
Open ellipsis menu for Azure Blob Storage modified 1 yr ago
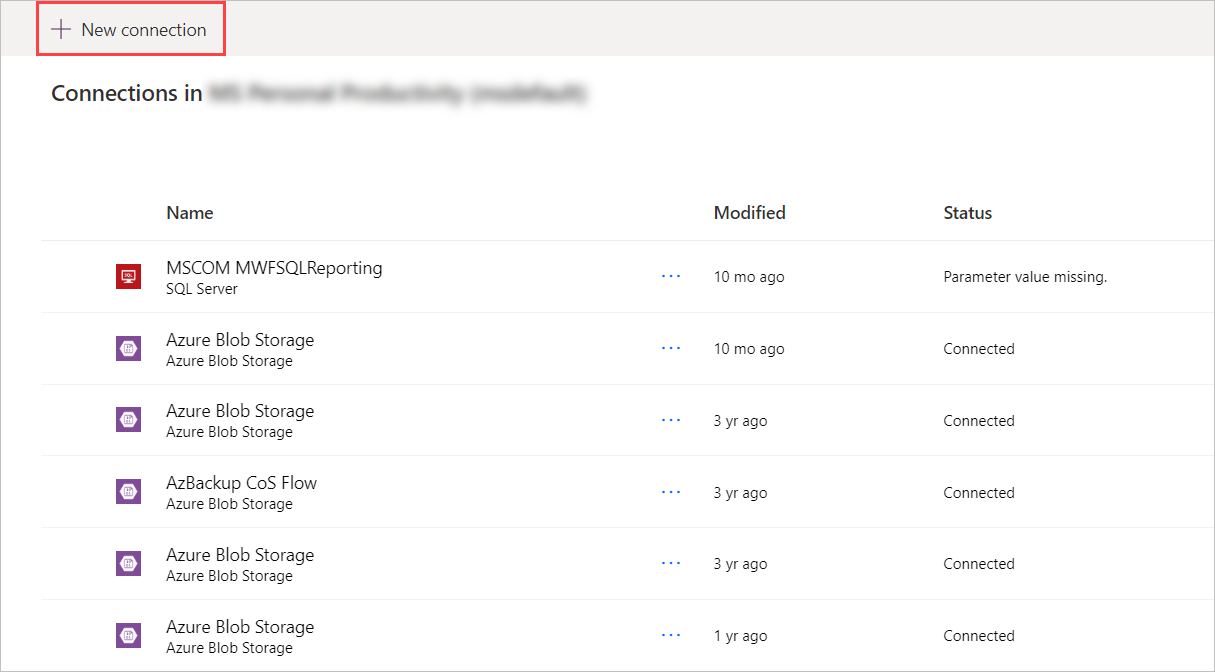[x=671, y=635]
